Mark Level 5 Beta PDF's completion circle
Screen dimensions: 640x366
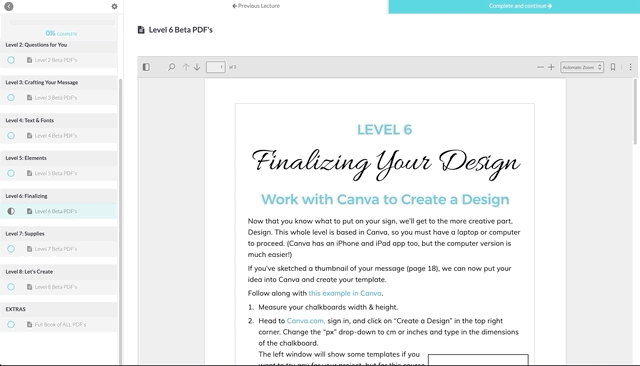coord(11,173)
